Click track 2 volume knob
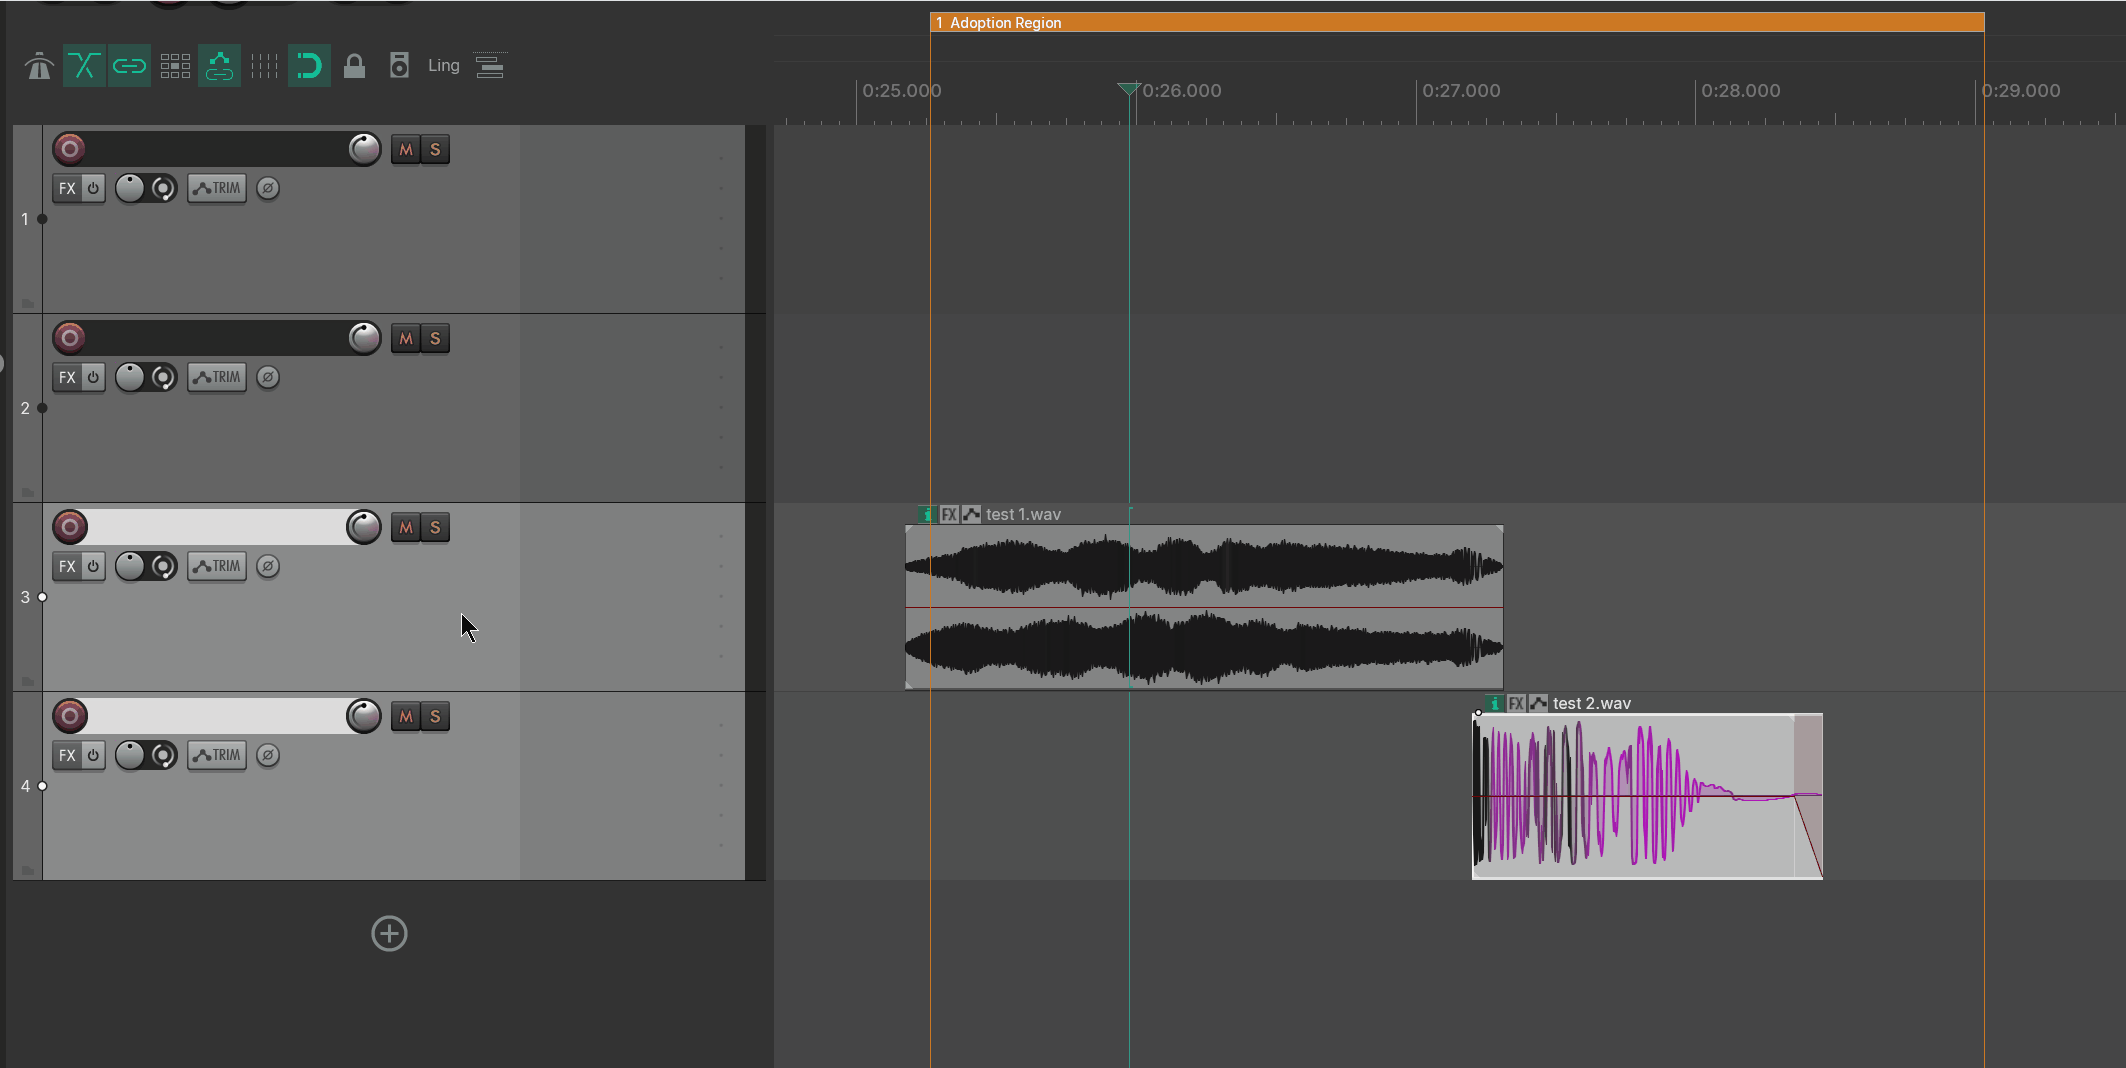 tap(364, 338)
